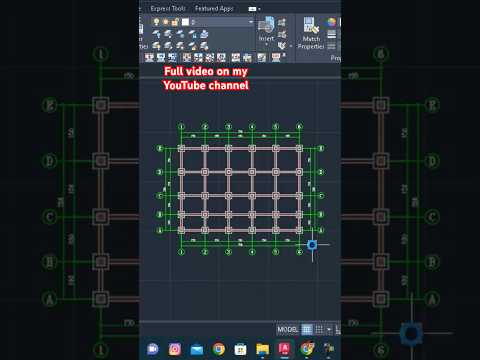The height and width of the screenshot is (360, 480).
Task: Click the Layer Unisolate icon
Action: (168, 46)
